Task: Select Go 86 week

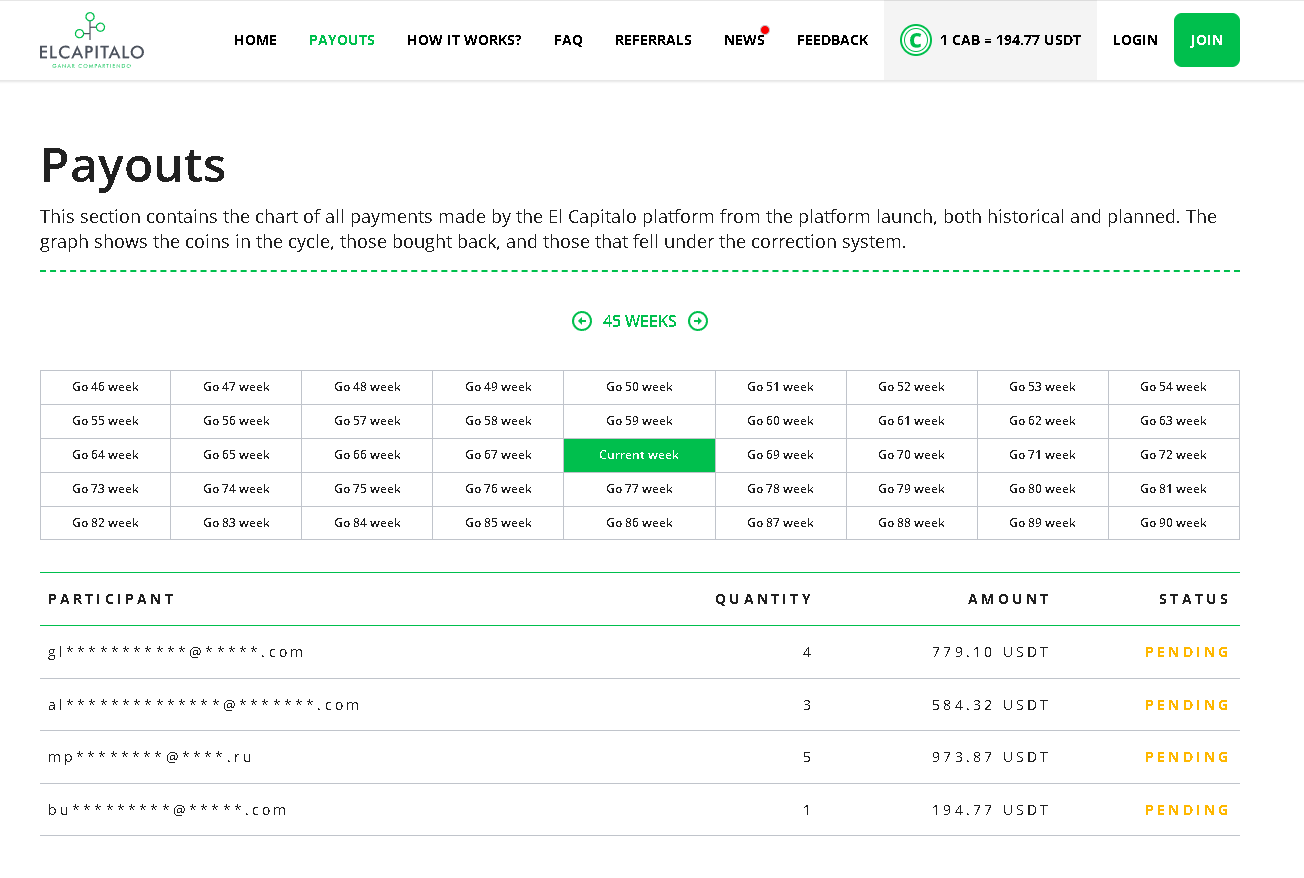Action: click(639, 523)
